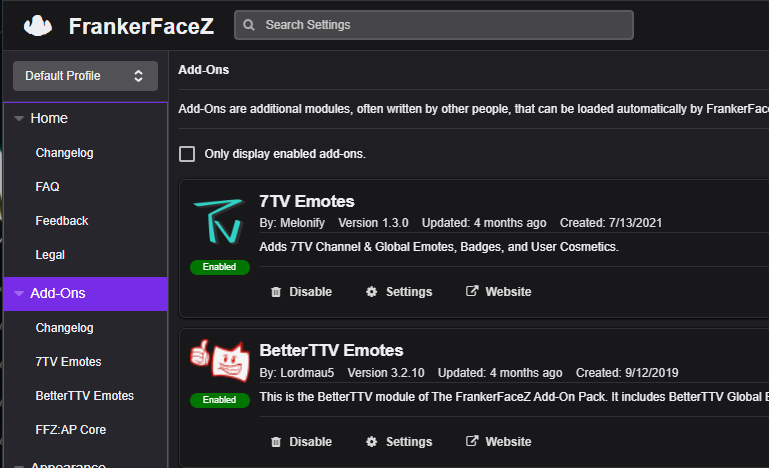Collapse the Add-Ons section arrow

(x=19, y=294)
